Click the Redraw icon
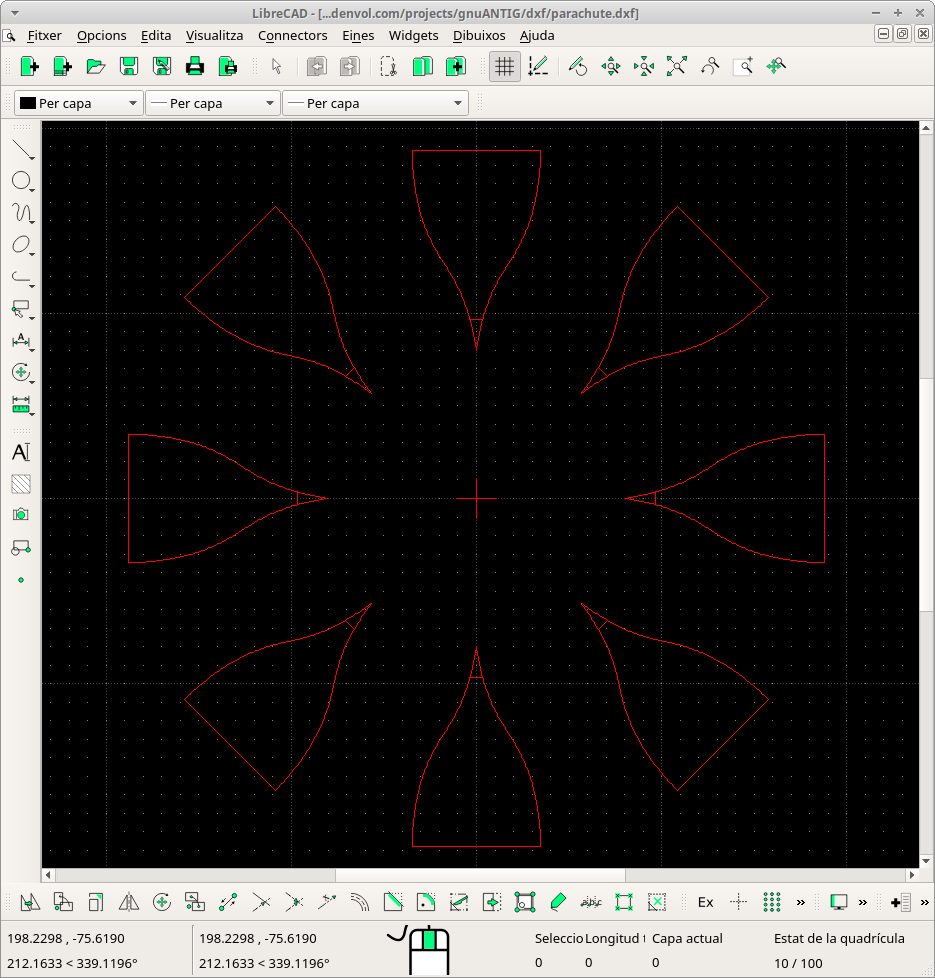 [578, 66]
